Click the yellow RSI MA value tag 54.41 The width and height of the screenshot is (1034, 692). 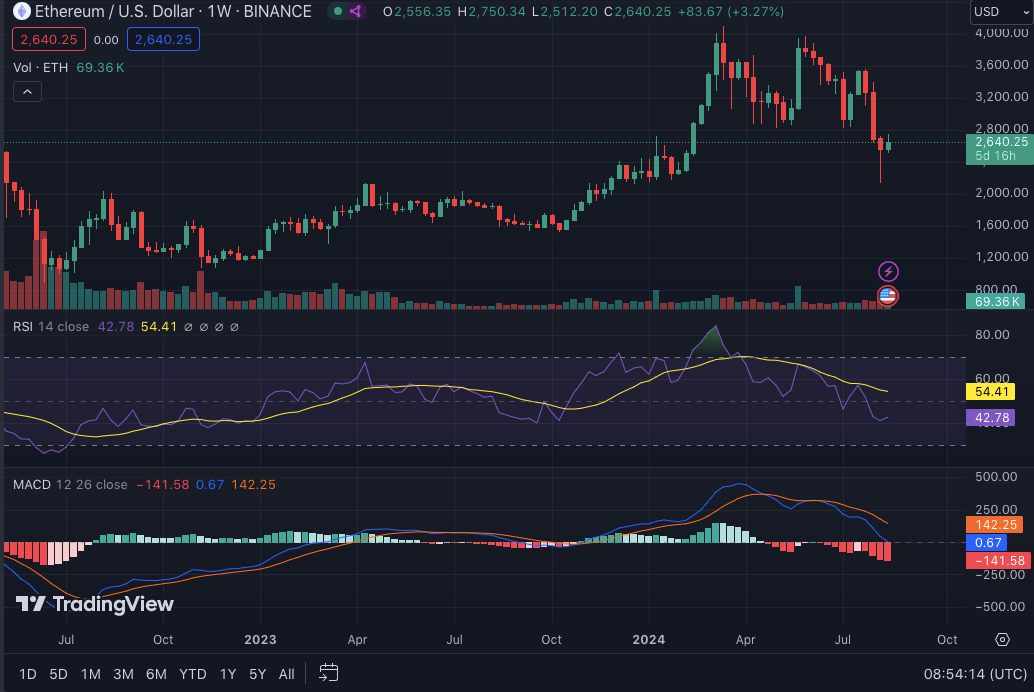coord(992,392)
